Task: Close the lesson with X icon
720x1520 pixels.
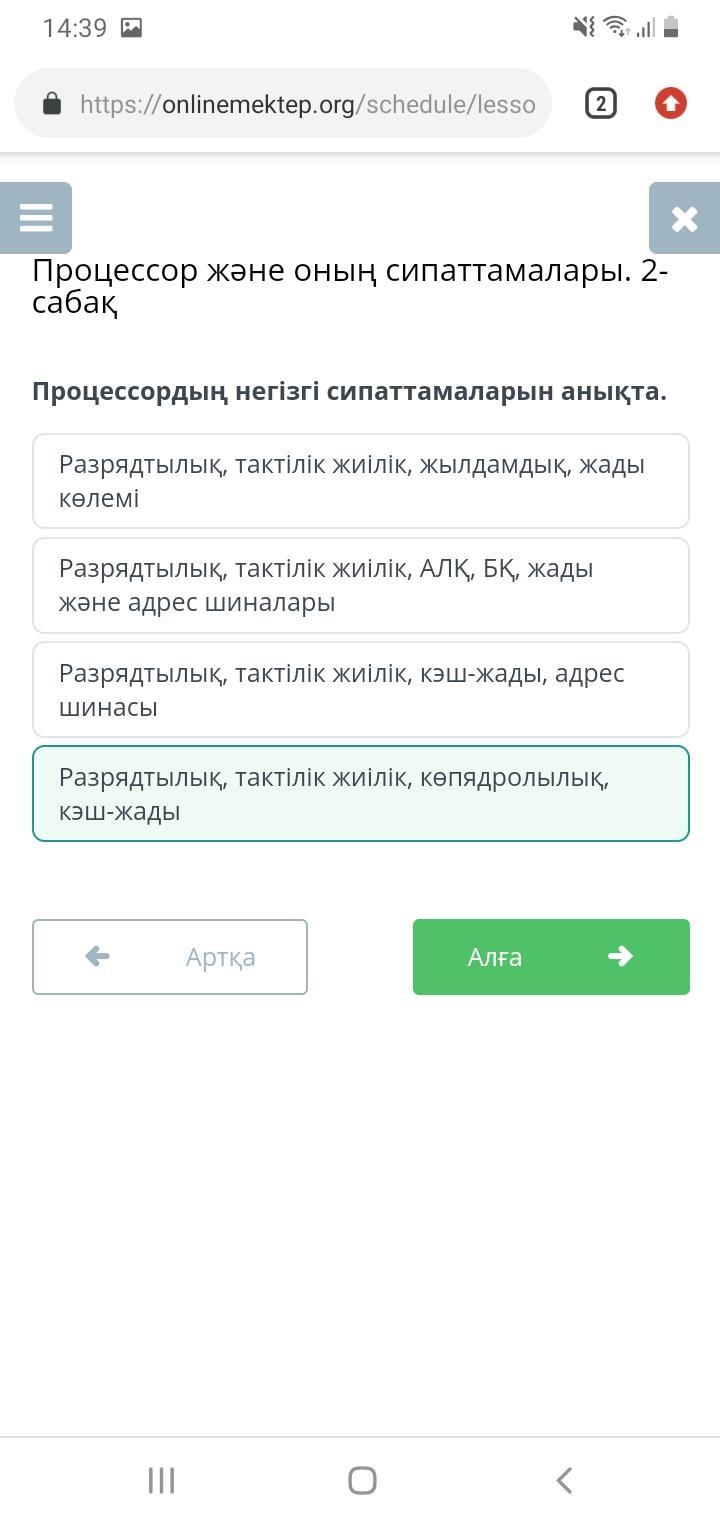Action: (684, 218)
